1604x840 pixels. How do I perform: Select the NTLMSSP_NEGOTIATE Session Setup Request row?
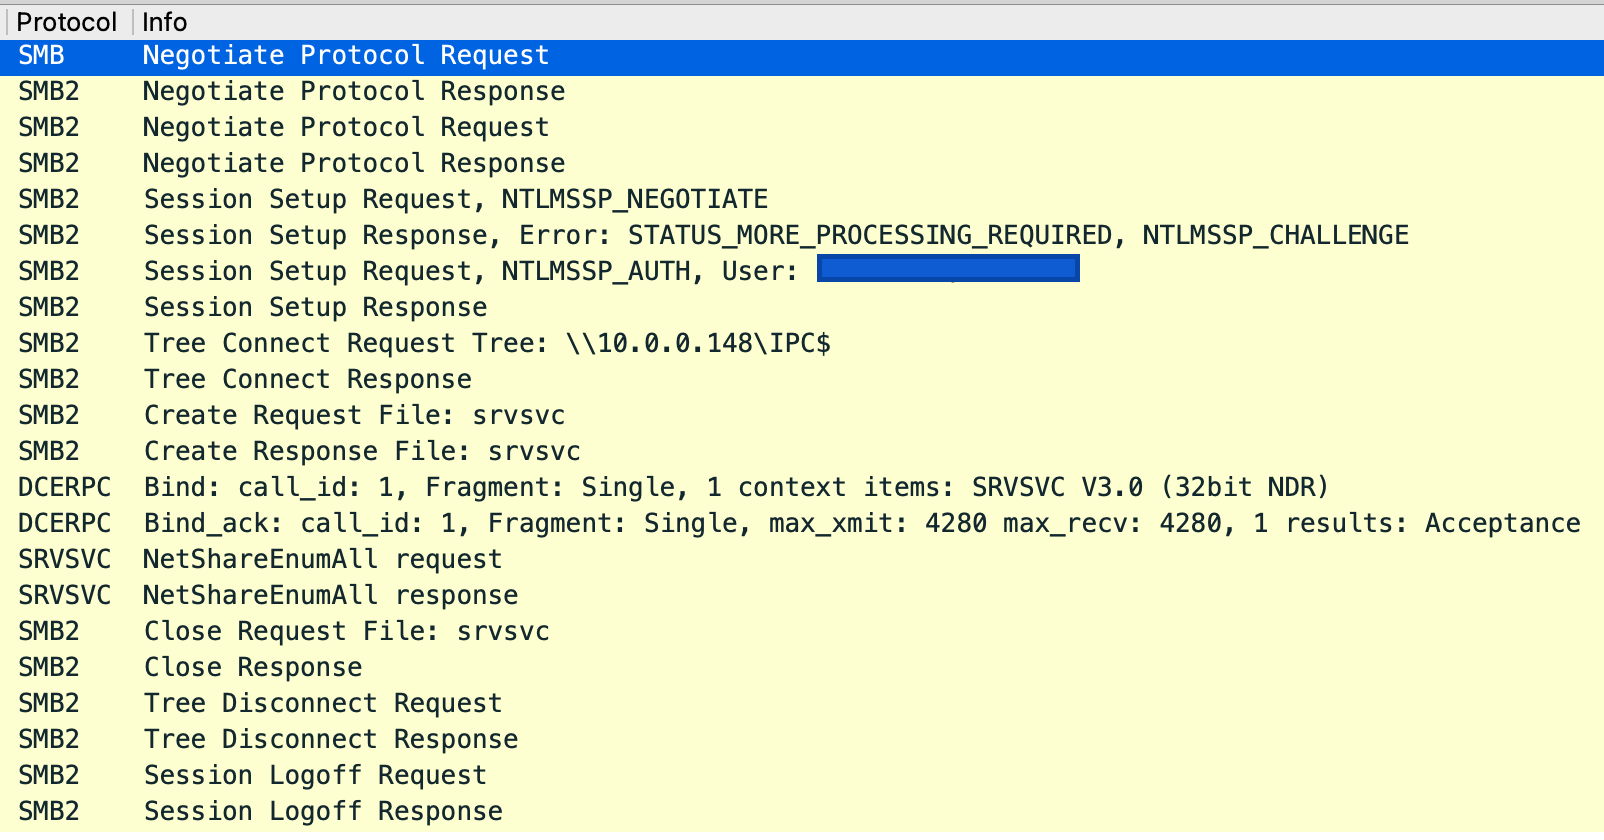click(455, 200)
